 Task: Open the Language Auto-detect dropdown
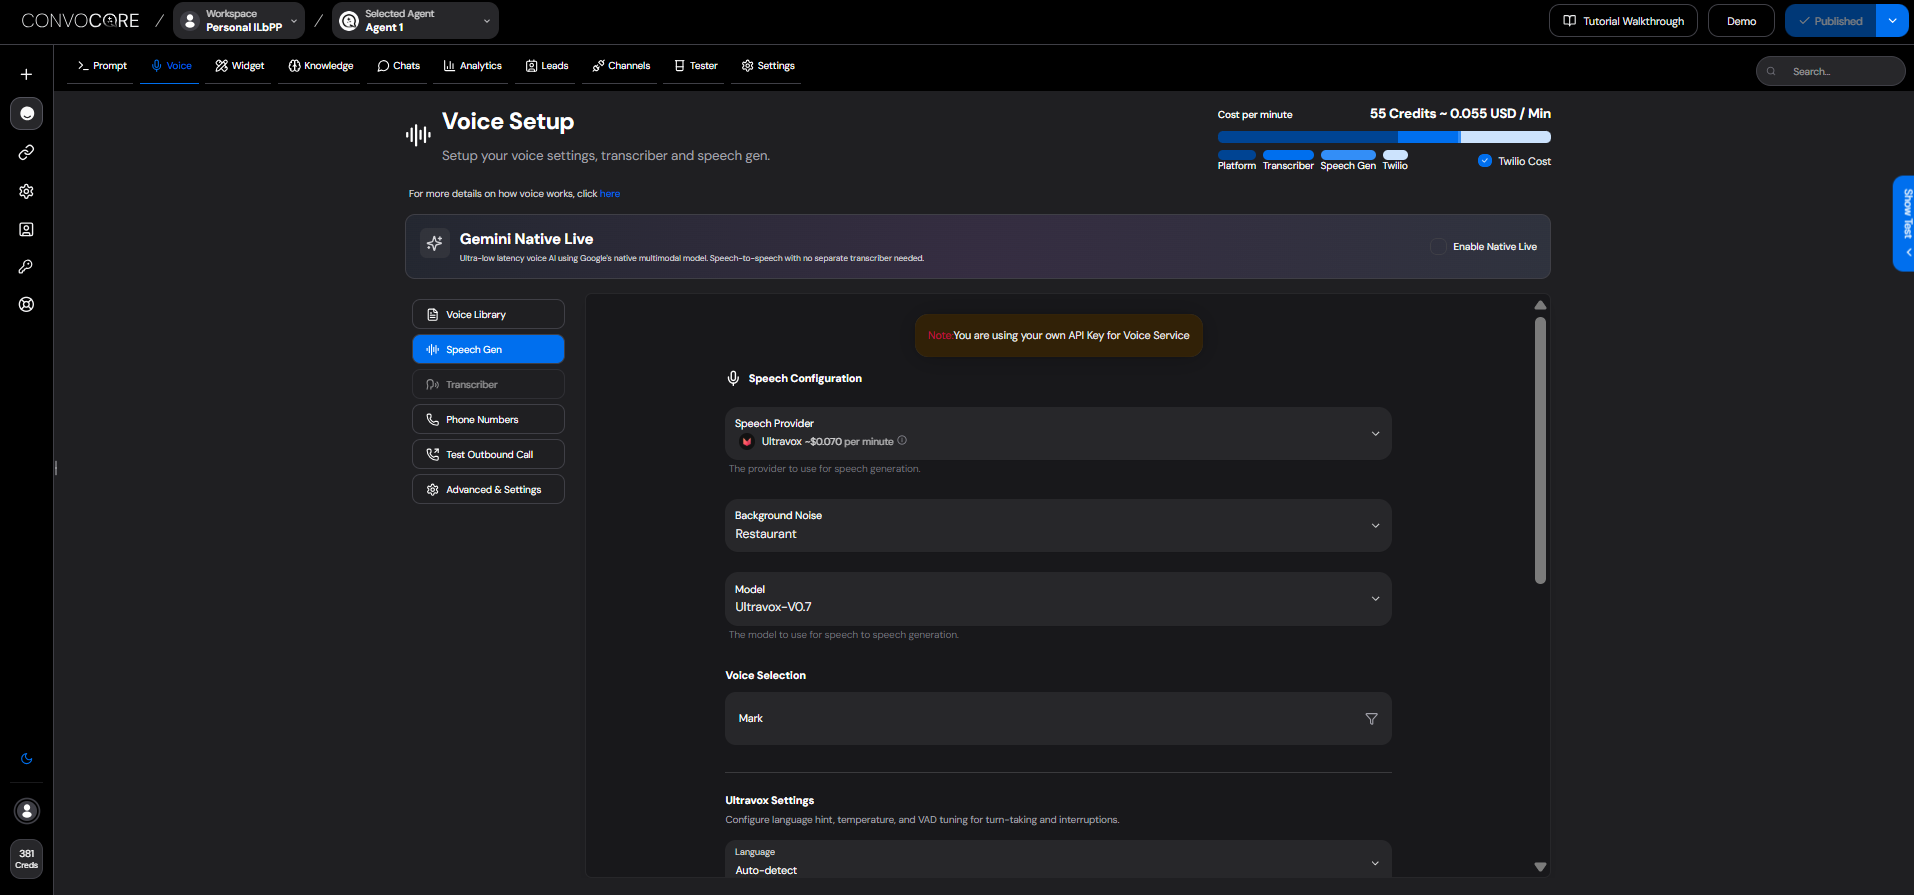click(1058, 861)
